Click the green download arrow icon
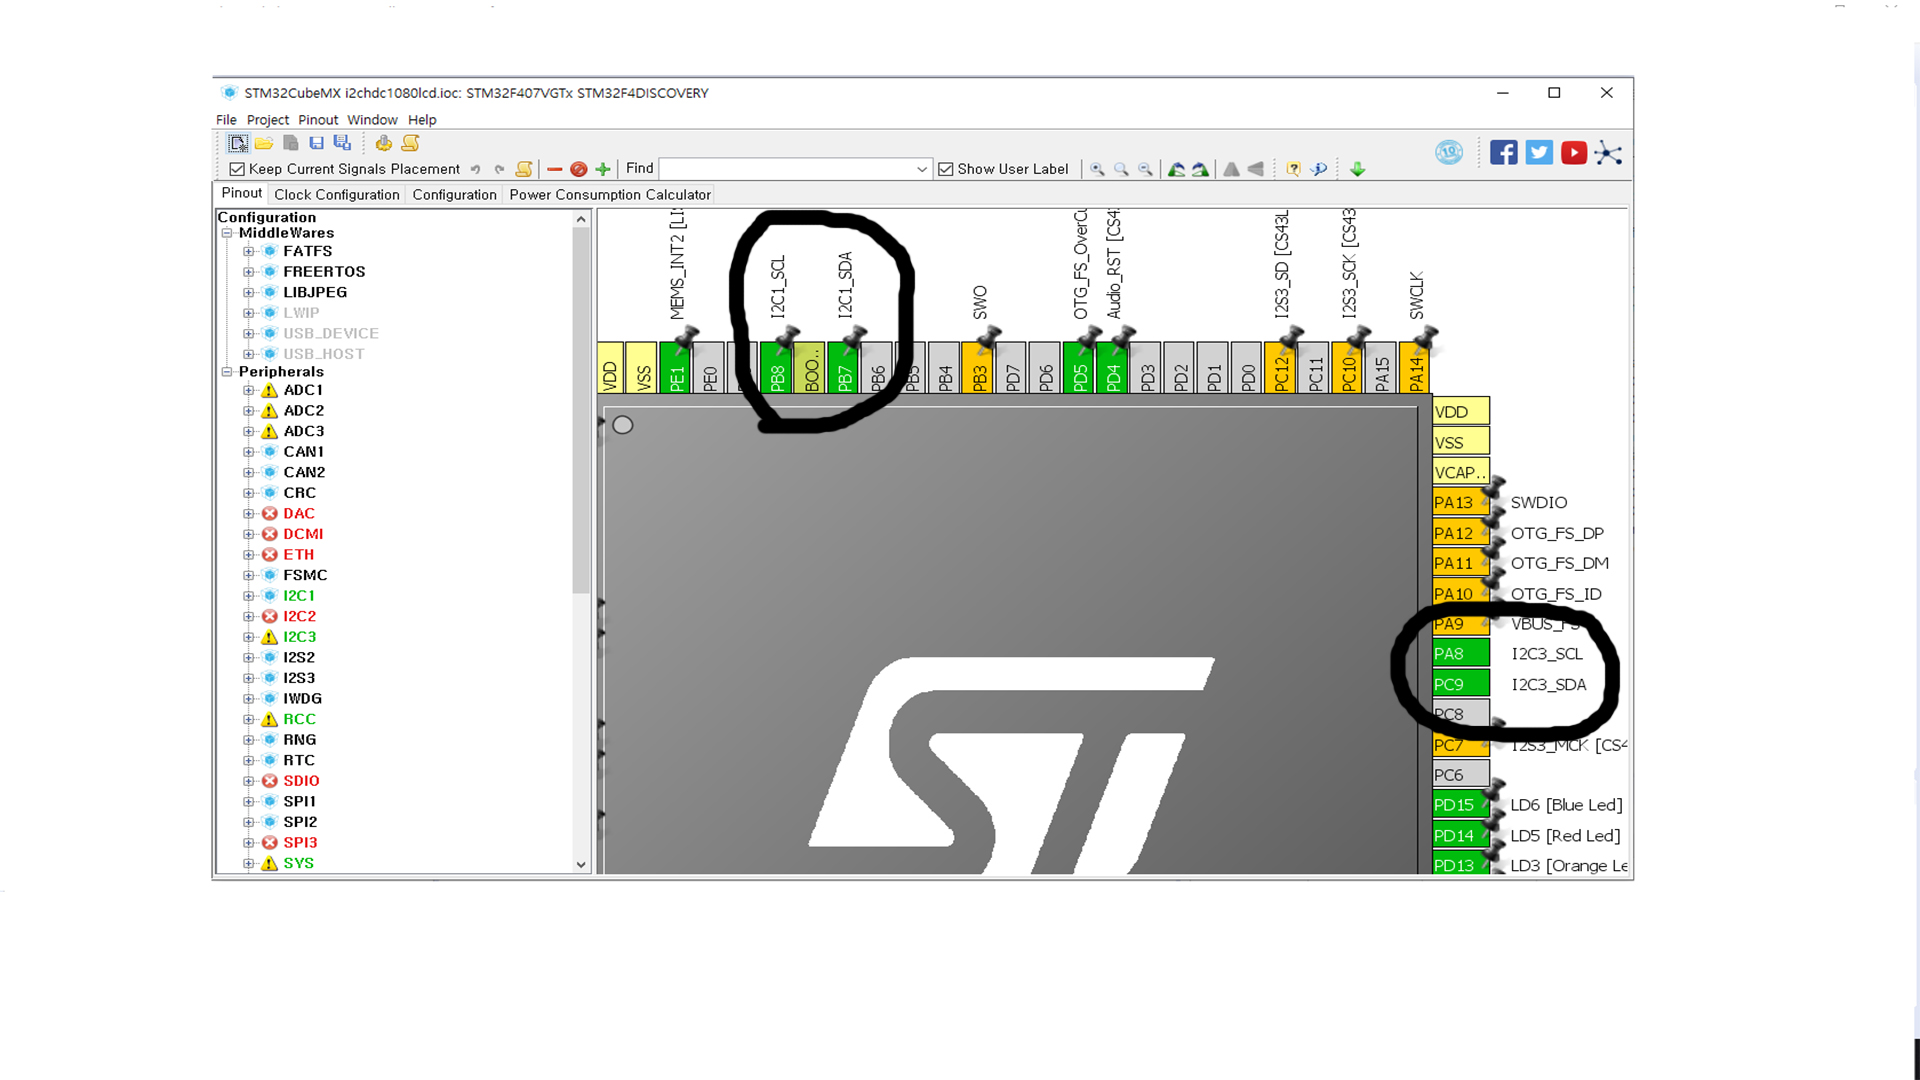Screen dimensions: 1920x1080 [x=1357, y=169]
